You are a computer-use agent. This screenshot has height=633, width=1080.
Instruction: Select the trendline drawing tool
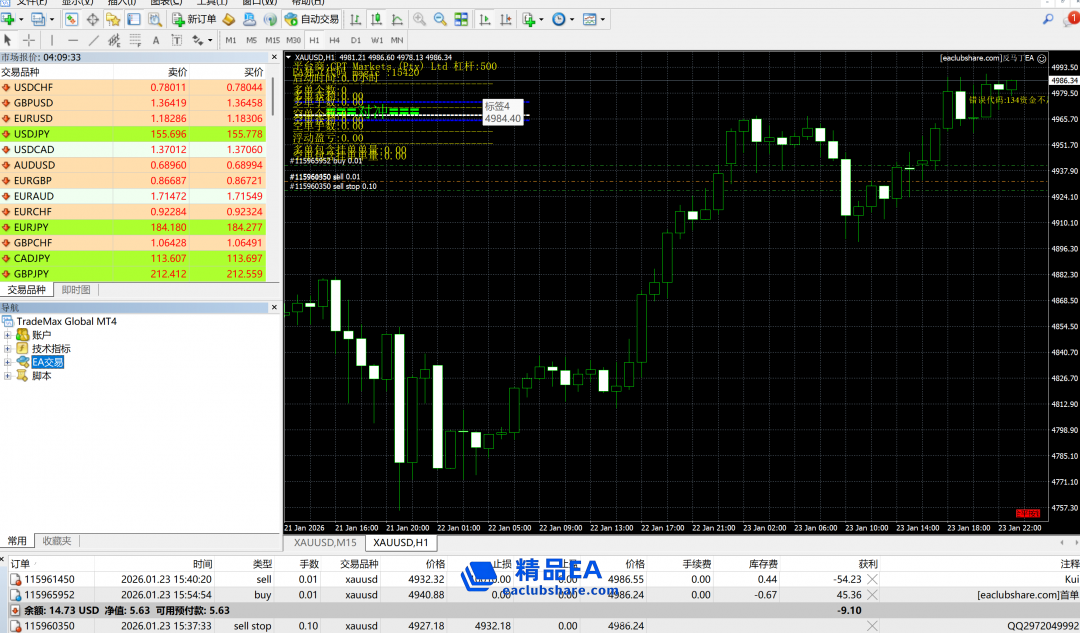[94, 40]
